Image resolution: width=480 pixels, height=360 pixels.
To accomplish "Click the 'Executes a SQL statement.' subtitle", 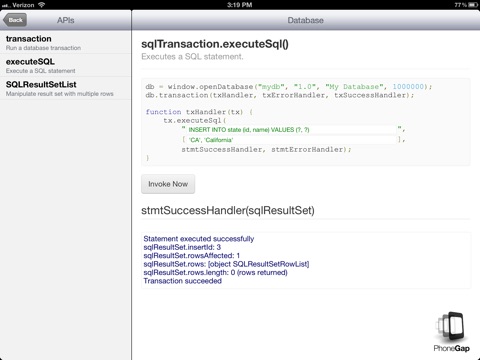I will tap(192, 57).
